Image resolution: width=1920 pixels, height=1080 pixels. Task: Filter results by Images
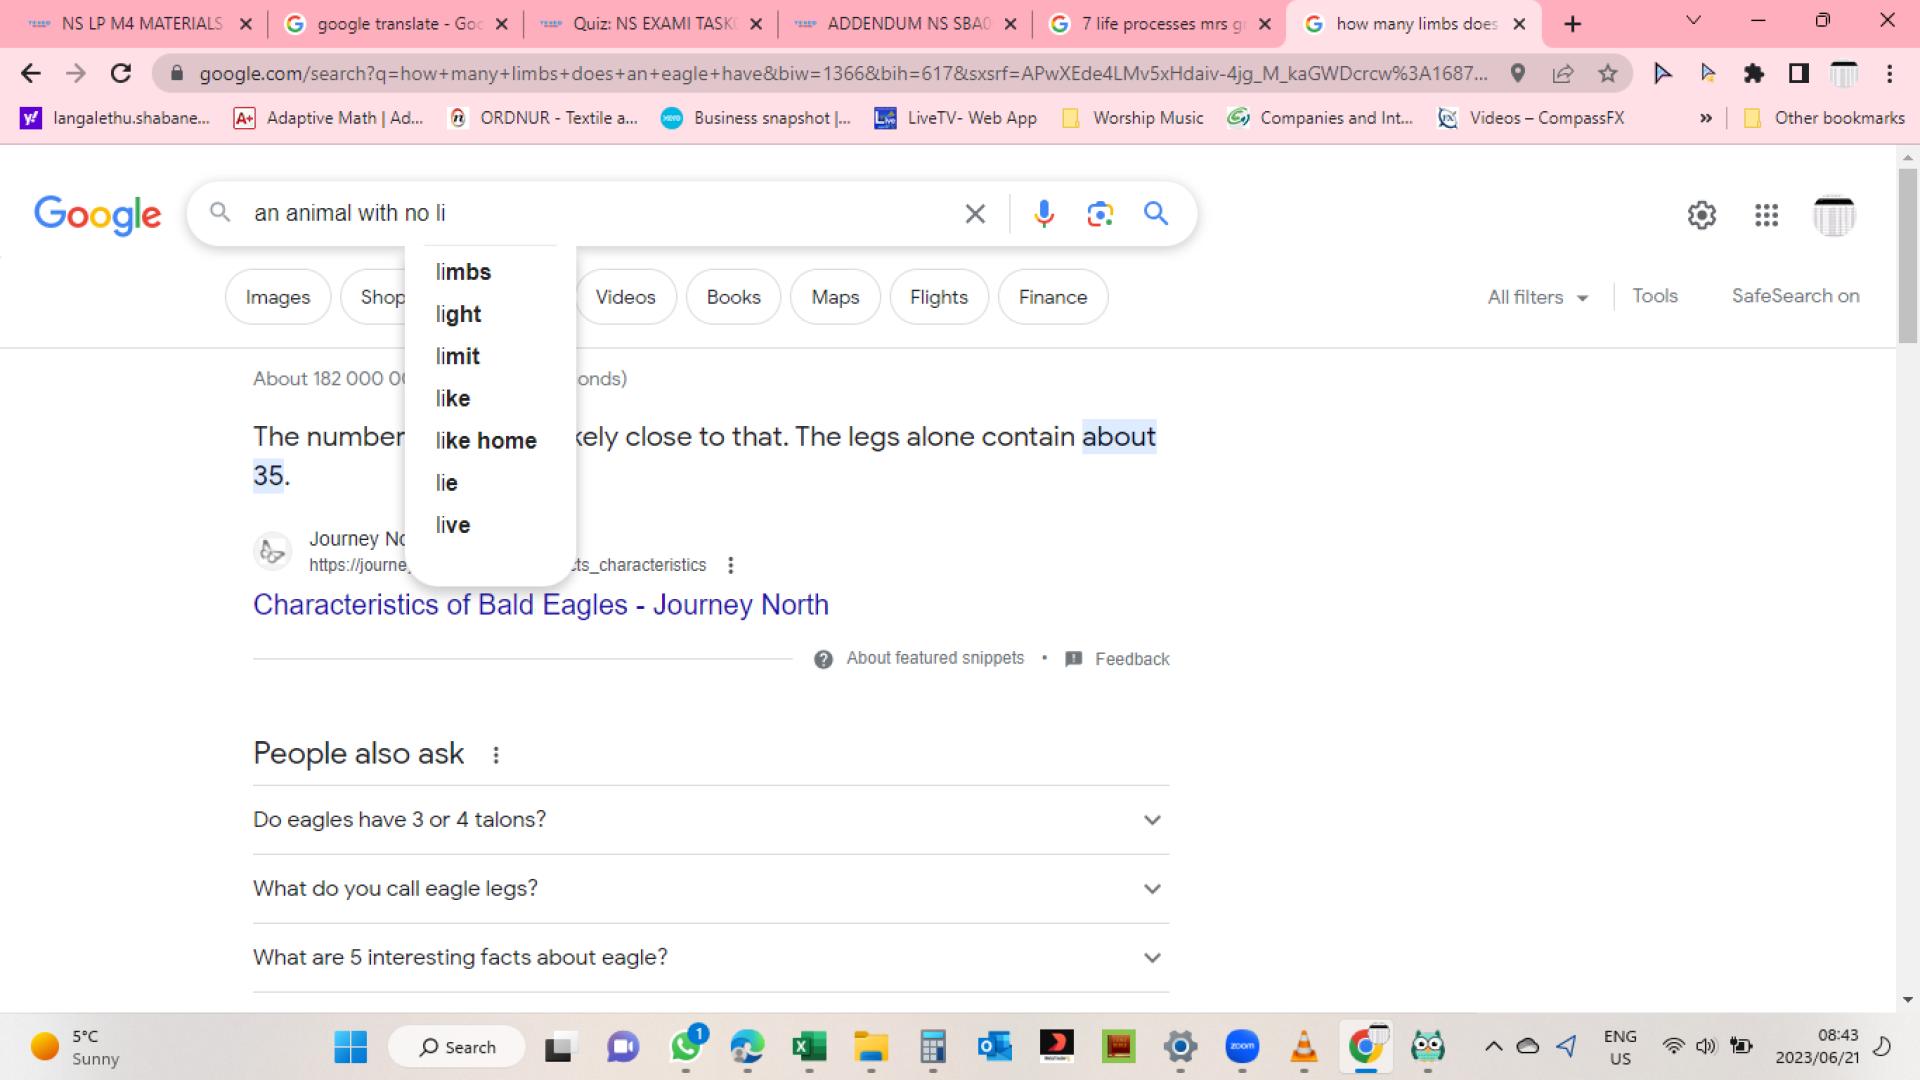278,297
